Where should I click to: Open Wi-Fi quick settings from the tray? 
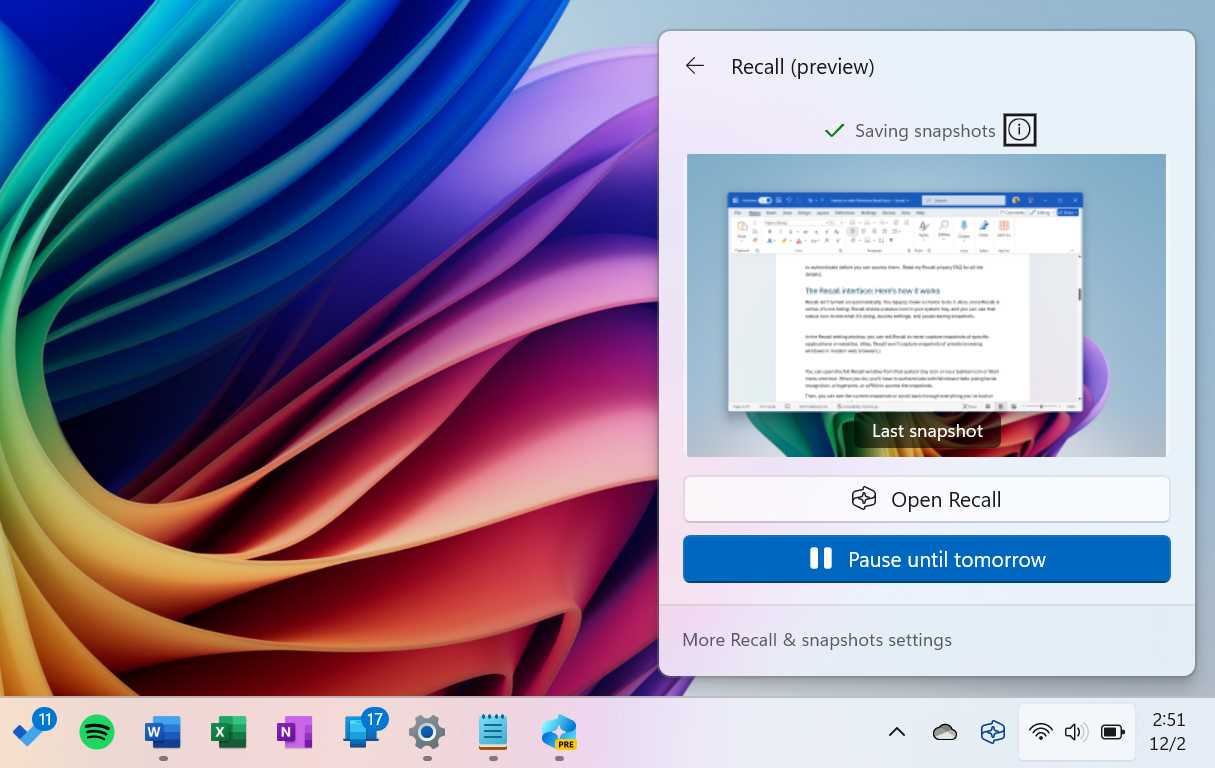[x=1041, y=731]
